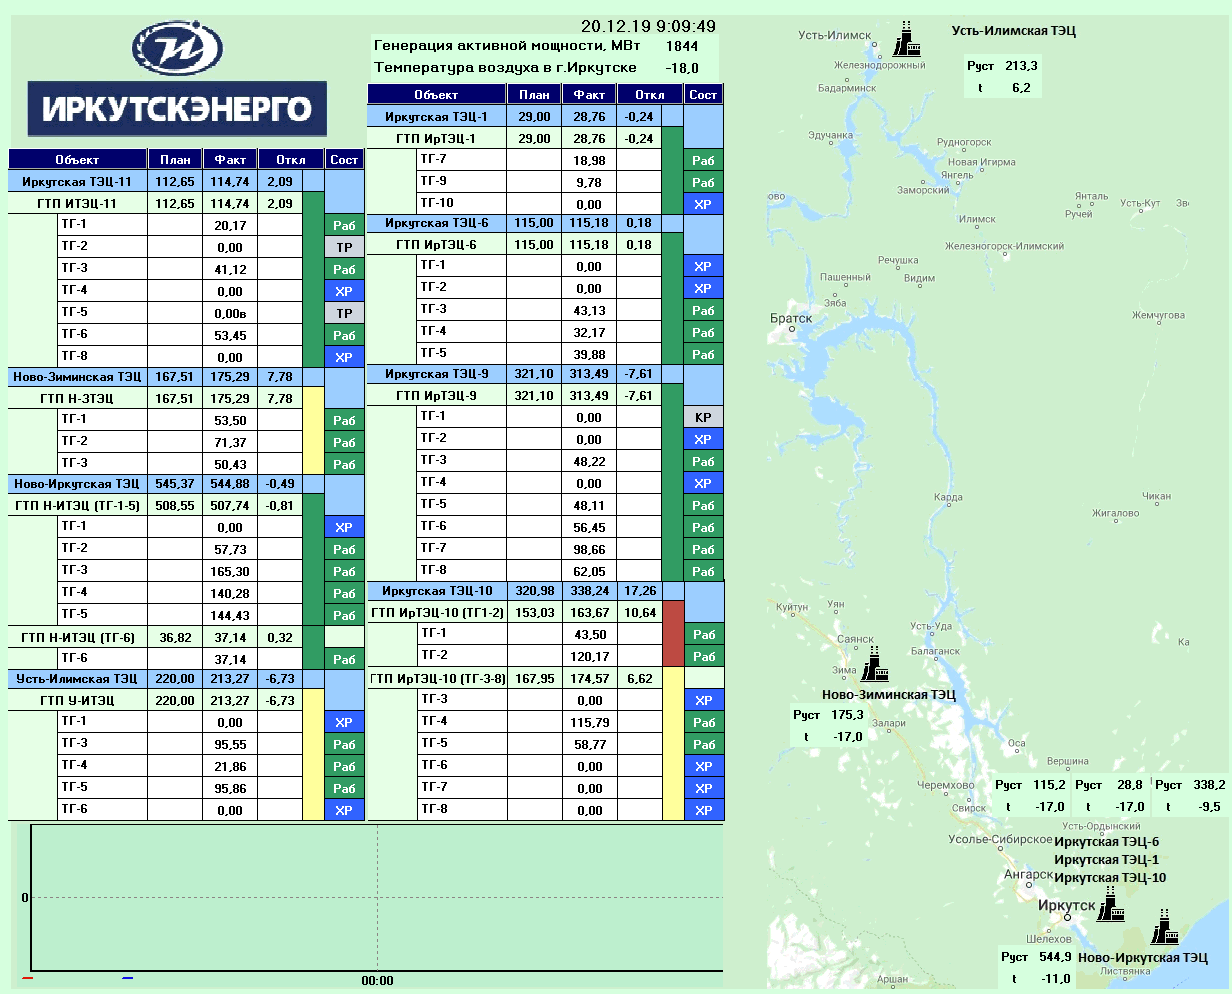The image size is (1232, 994).
Task: Click the t 6,2 temperature readout
Action: pos(1003,88)
